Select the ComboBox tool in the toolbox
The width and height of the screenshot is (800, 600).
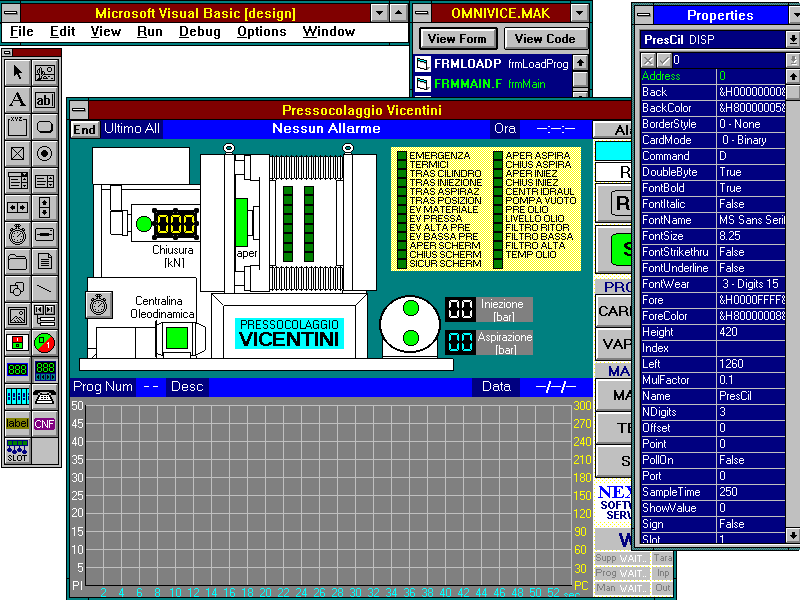point(17,181)
